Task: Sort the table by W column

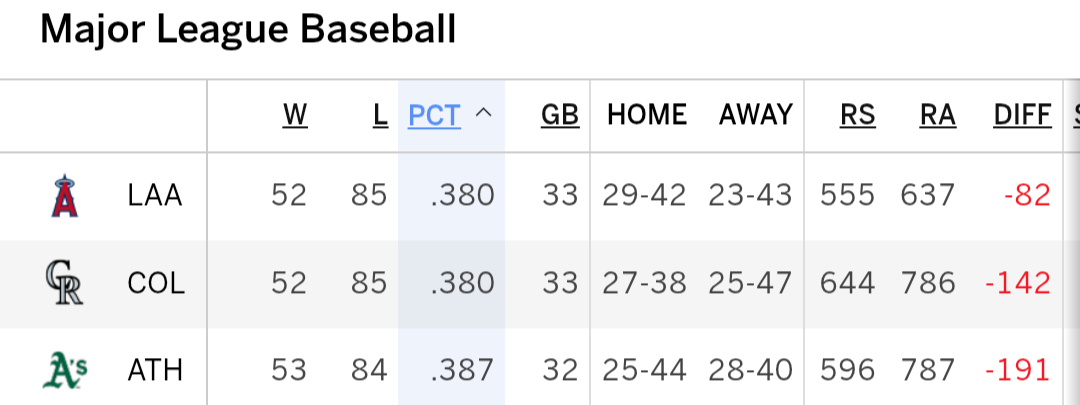Action: (x=295, y=115)
